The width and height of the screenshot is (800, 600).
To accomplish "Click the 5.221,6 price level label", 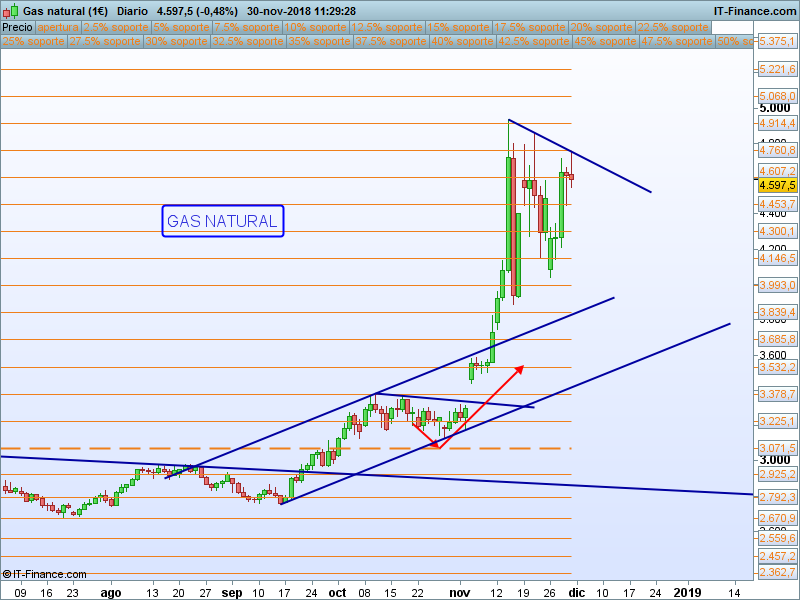I will click(777, 69).
